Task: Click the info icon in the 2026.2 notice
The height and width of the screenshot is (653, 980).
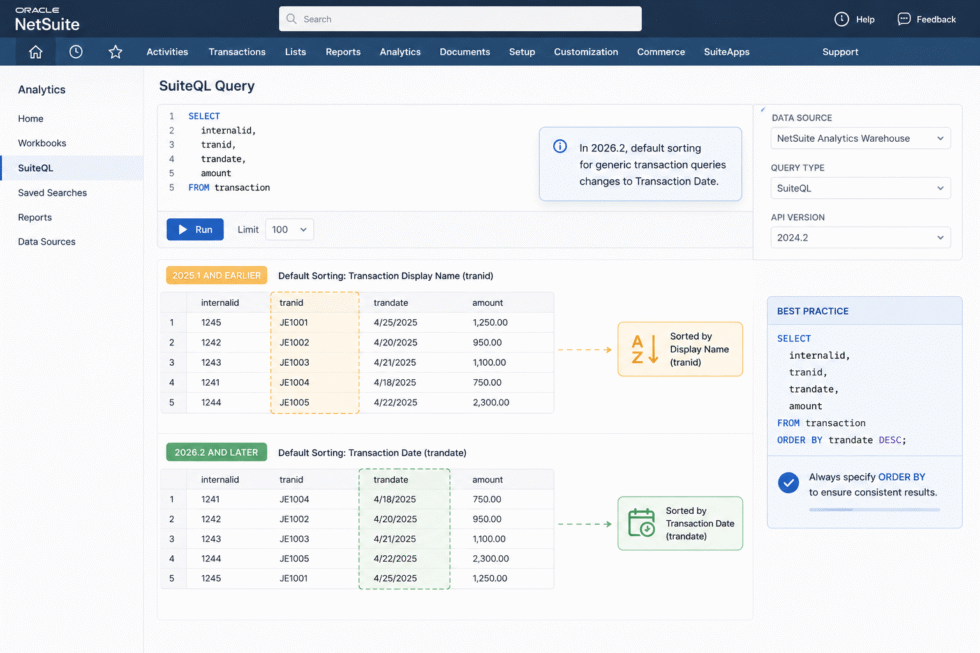Action: [560, 146]
